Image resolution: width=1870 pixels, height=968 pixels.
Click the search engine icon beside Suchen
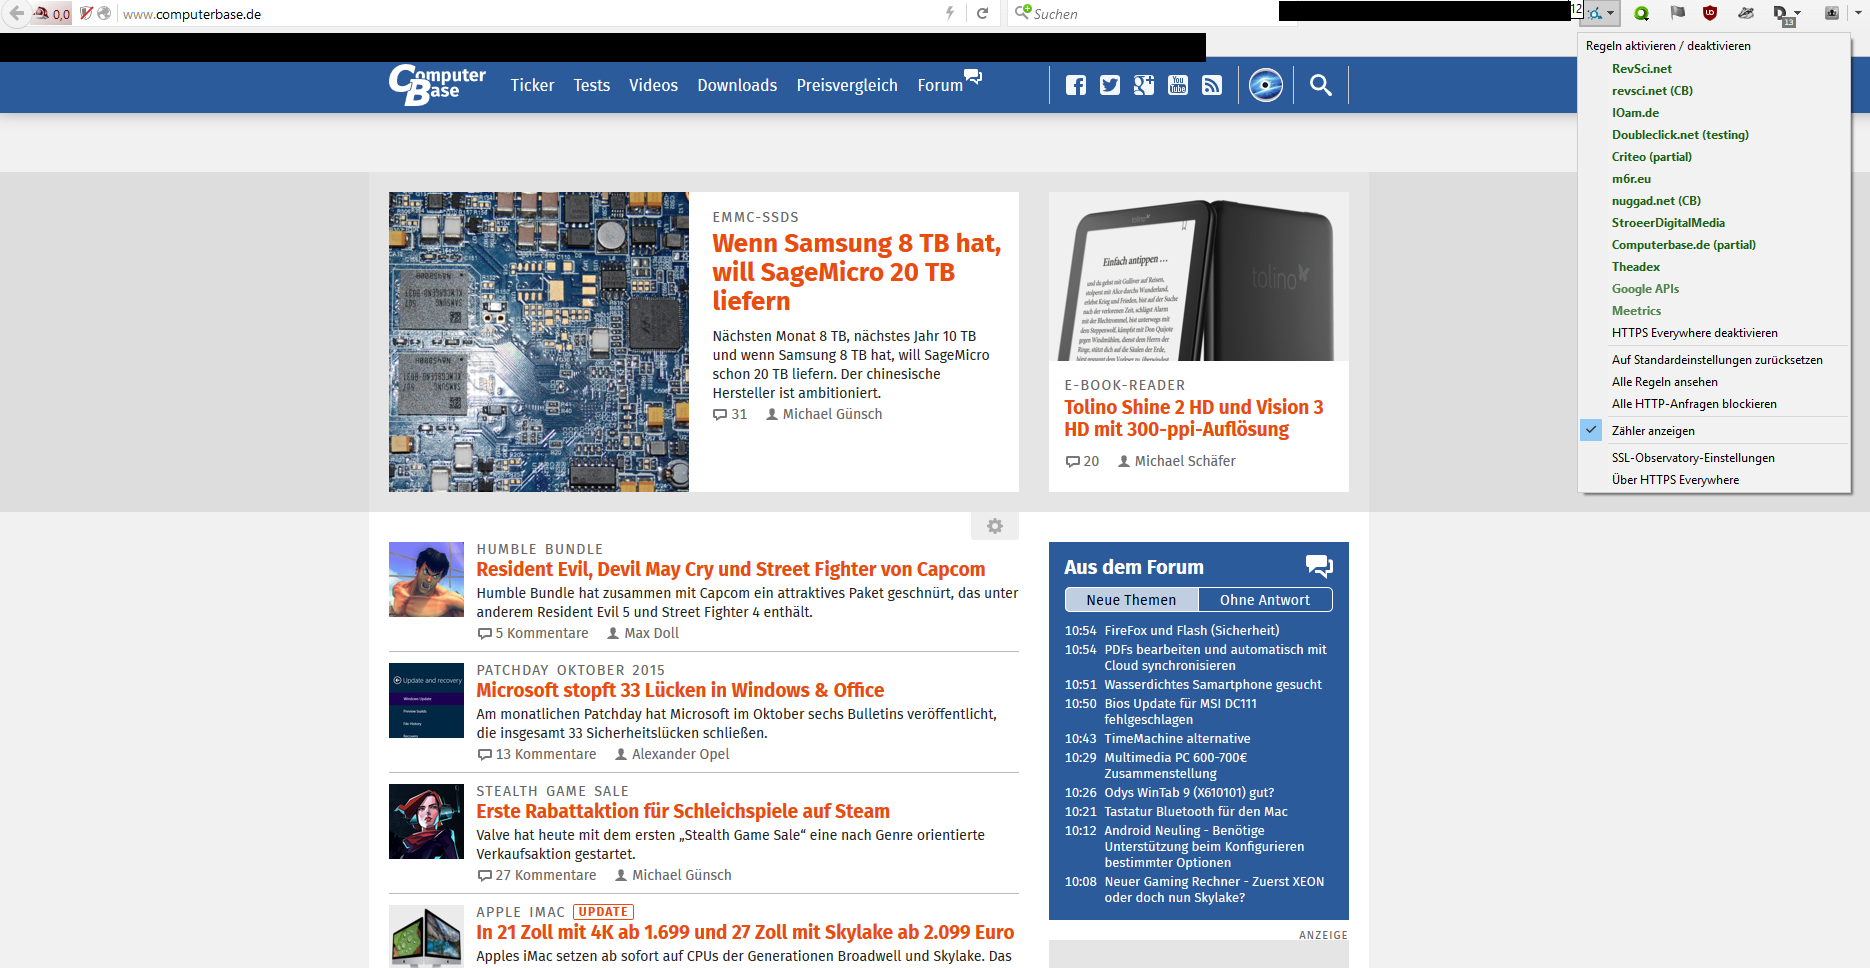click(1022, 13)
